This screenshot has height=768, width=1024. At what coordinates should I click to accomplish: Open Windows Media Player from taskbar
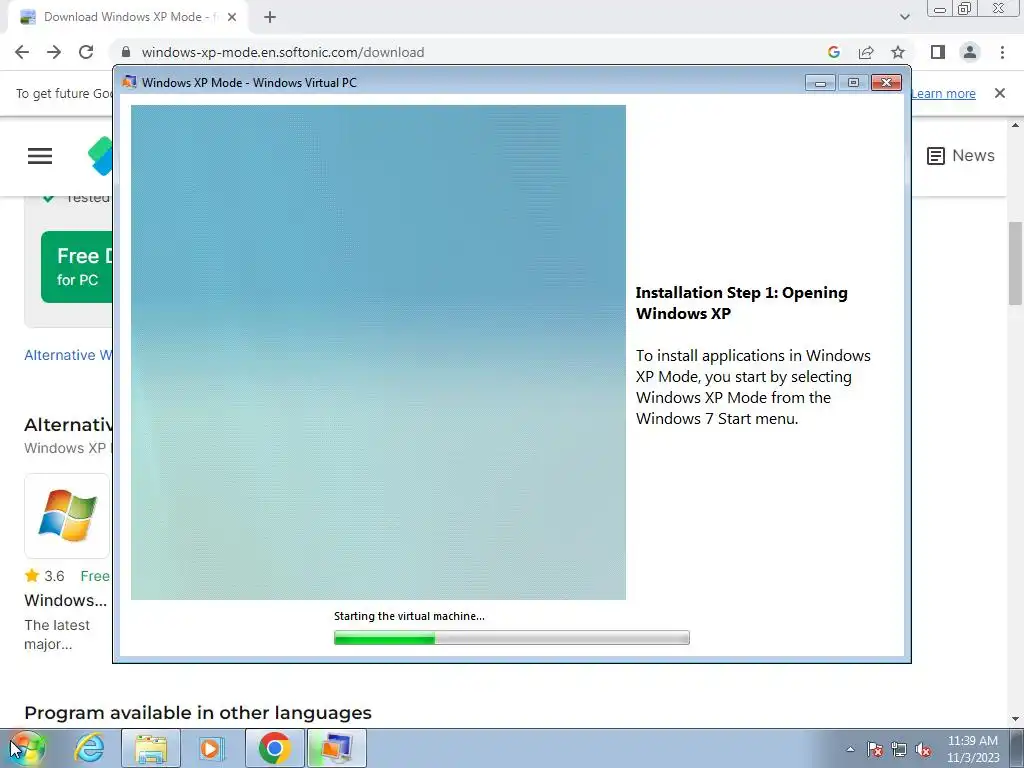tap(211, 748)
